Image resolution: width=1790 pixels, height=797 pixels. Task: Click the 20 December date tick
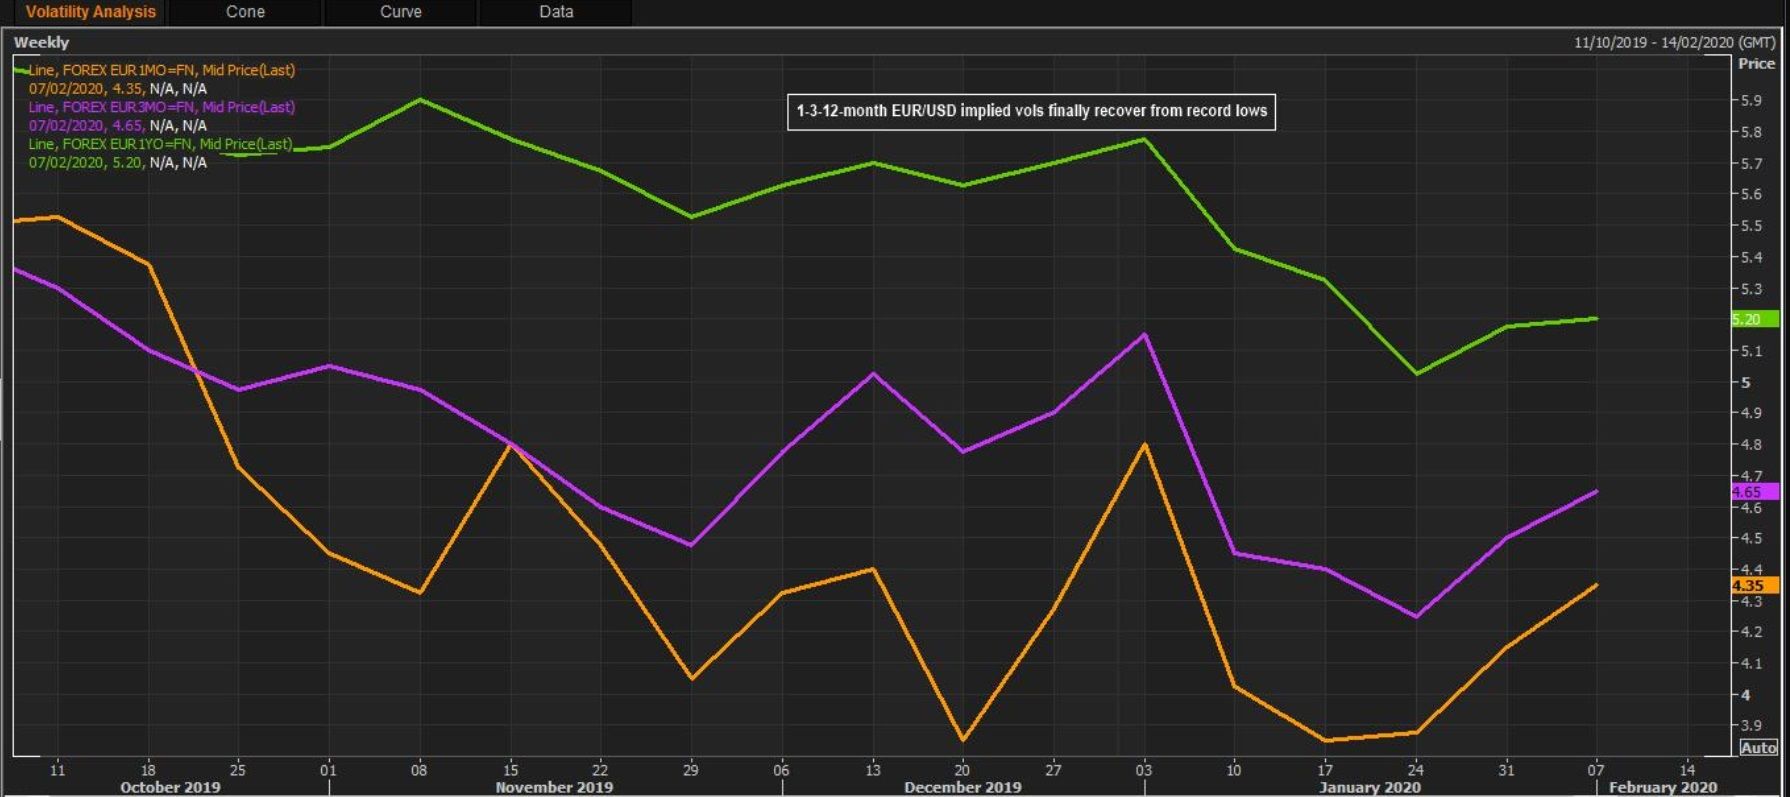962,770
